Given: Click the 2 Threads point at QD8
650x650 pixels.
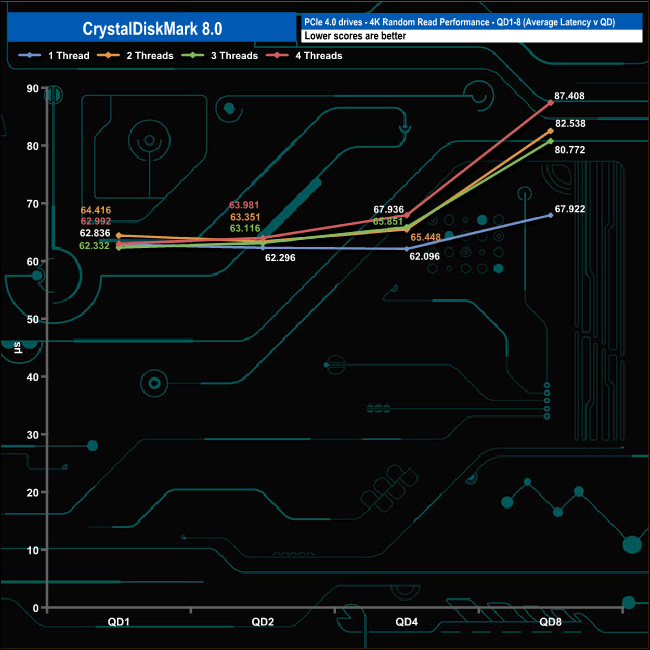Looking at the screenshot, I should pos(551,131).
